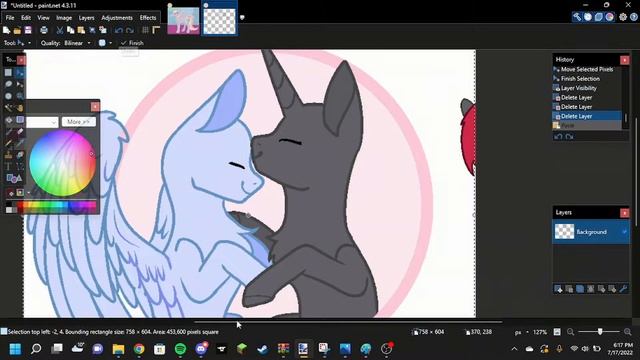The image size is (640, 360).
Task: Select the Clone Stamp tool
Action: pyautogui.click(x=8, y=155)
